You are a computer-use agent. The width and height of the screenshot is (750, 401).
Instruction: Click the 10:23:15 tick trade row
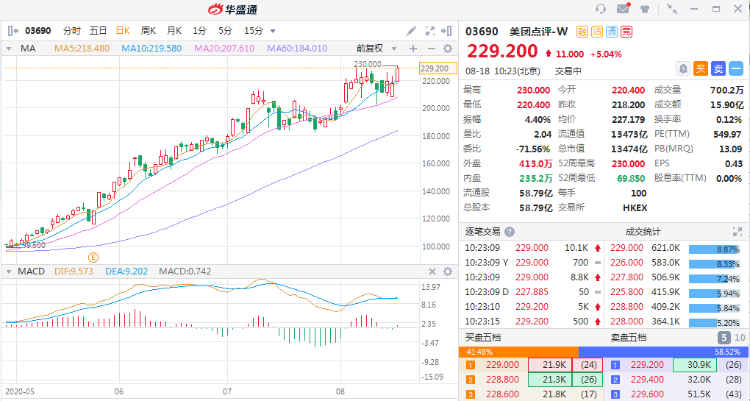(533, 322)
